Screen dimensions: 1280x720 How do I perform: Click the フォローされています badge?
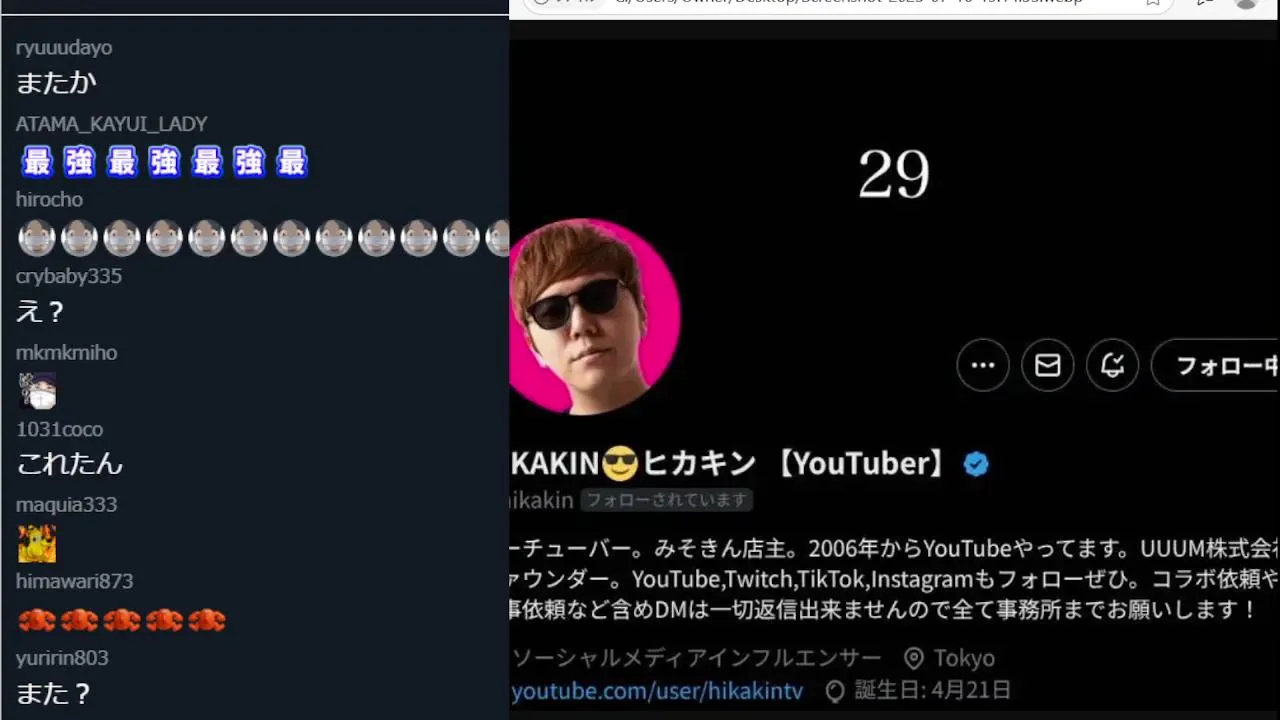(667, 500)
